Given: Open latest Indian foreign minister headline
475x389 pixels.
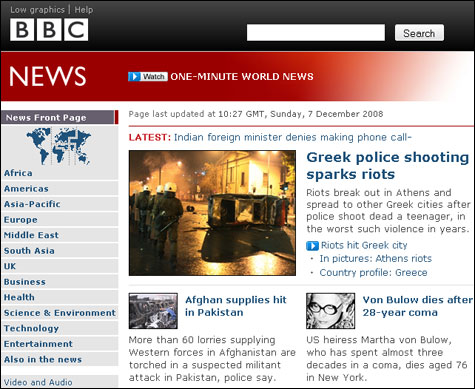Looking at the screenshot, I should click(293, 137).
